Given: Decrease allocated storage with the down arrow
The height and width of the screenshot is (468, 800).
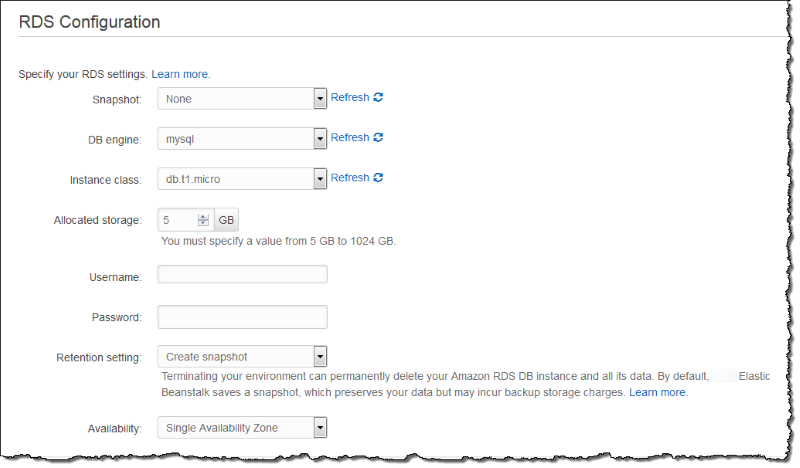Looking at the screenshot, I should tap(204, 224).
